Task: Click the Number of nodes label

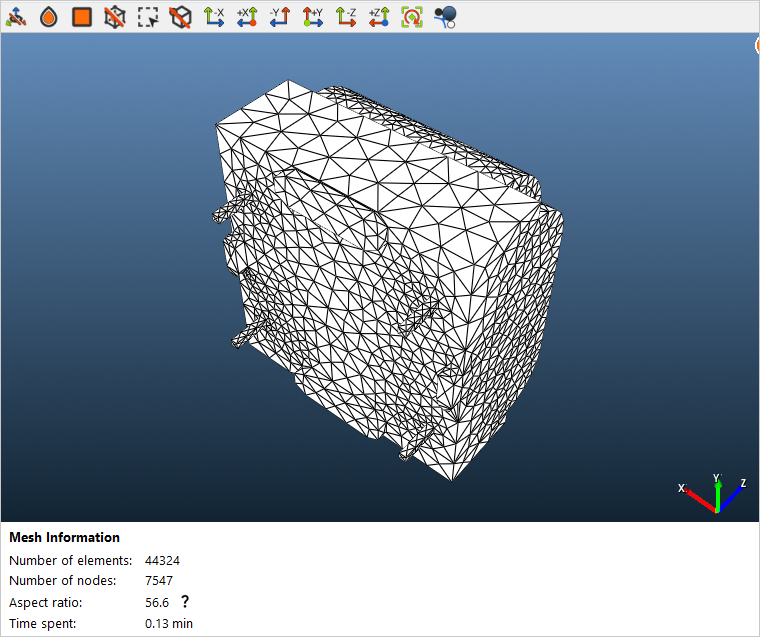Action: (63, 580)
